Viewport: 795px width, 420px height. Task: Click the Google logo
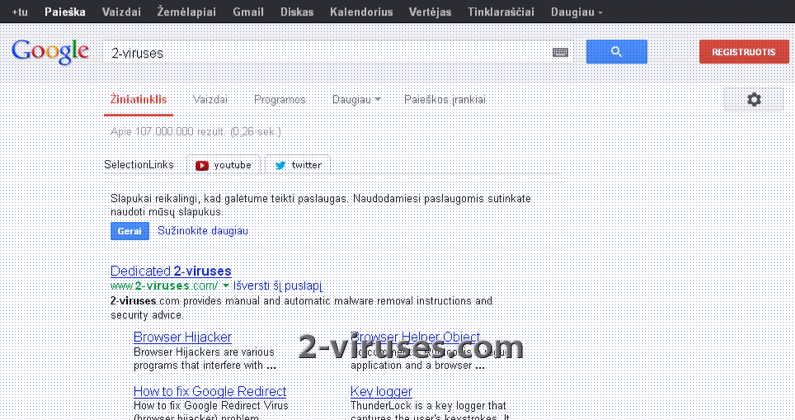pos(50,52)
